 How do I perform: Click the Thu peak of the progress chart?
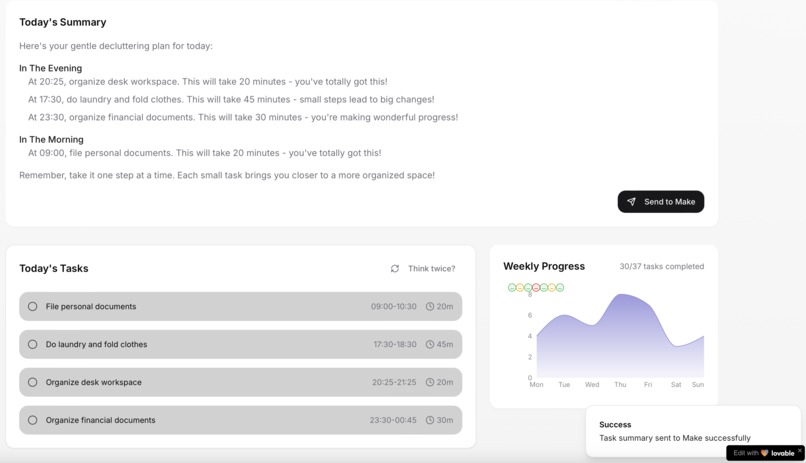tap(622, 294)
